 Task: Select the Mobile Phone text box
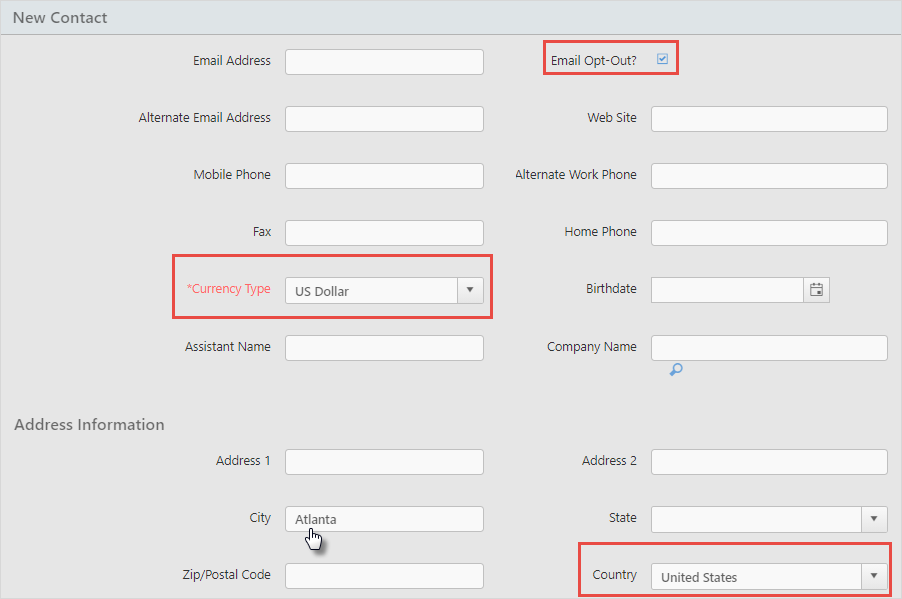(384, 175)
